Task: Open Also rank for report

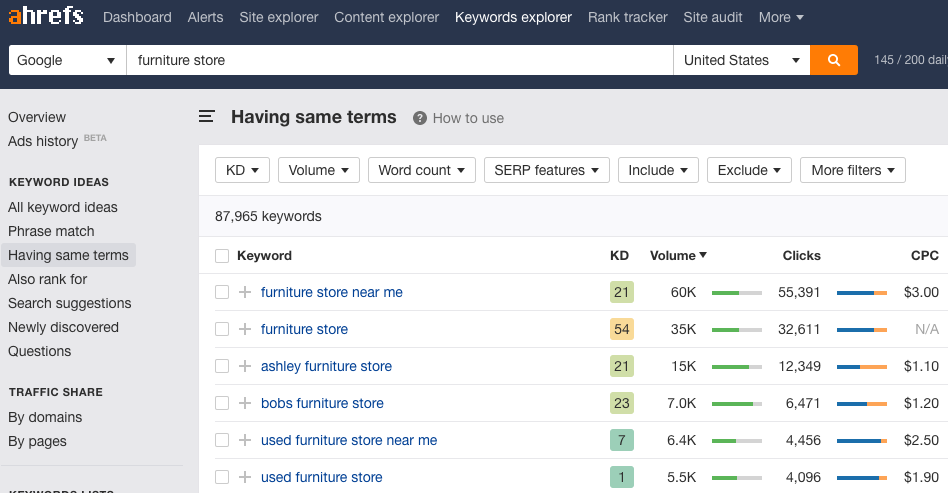Action: pyautogui.click(x=48, y=279)
